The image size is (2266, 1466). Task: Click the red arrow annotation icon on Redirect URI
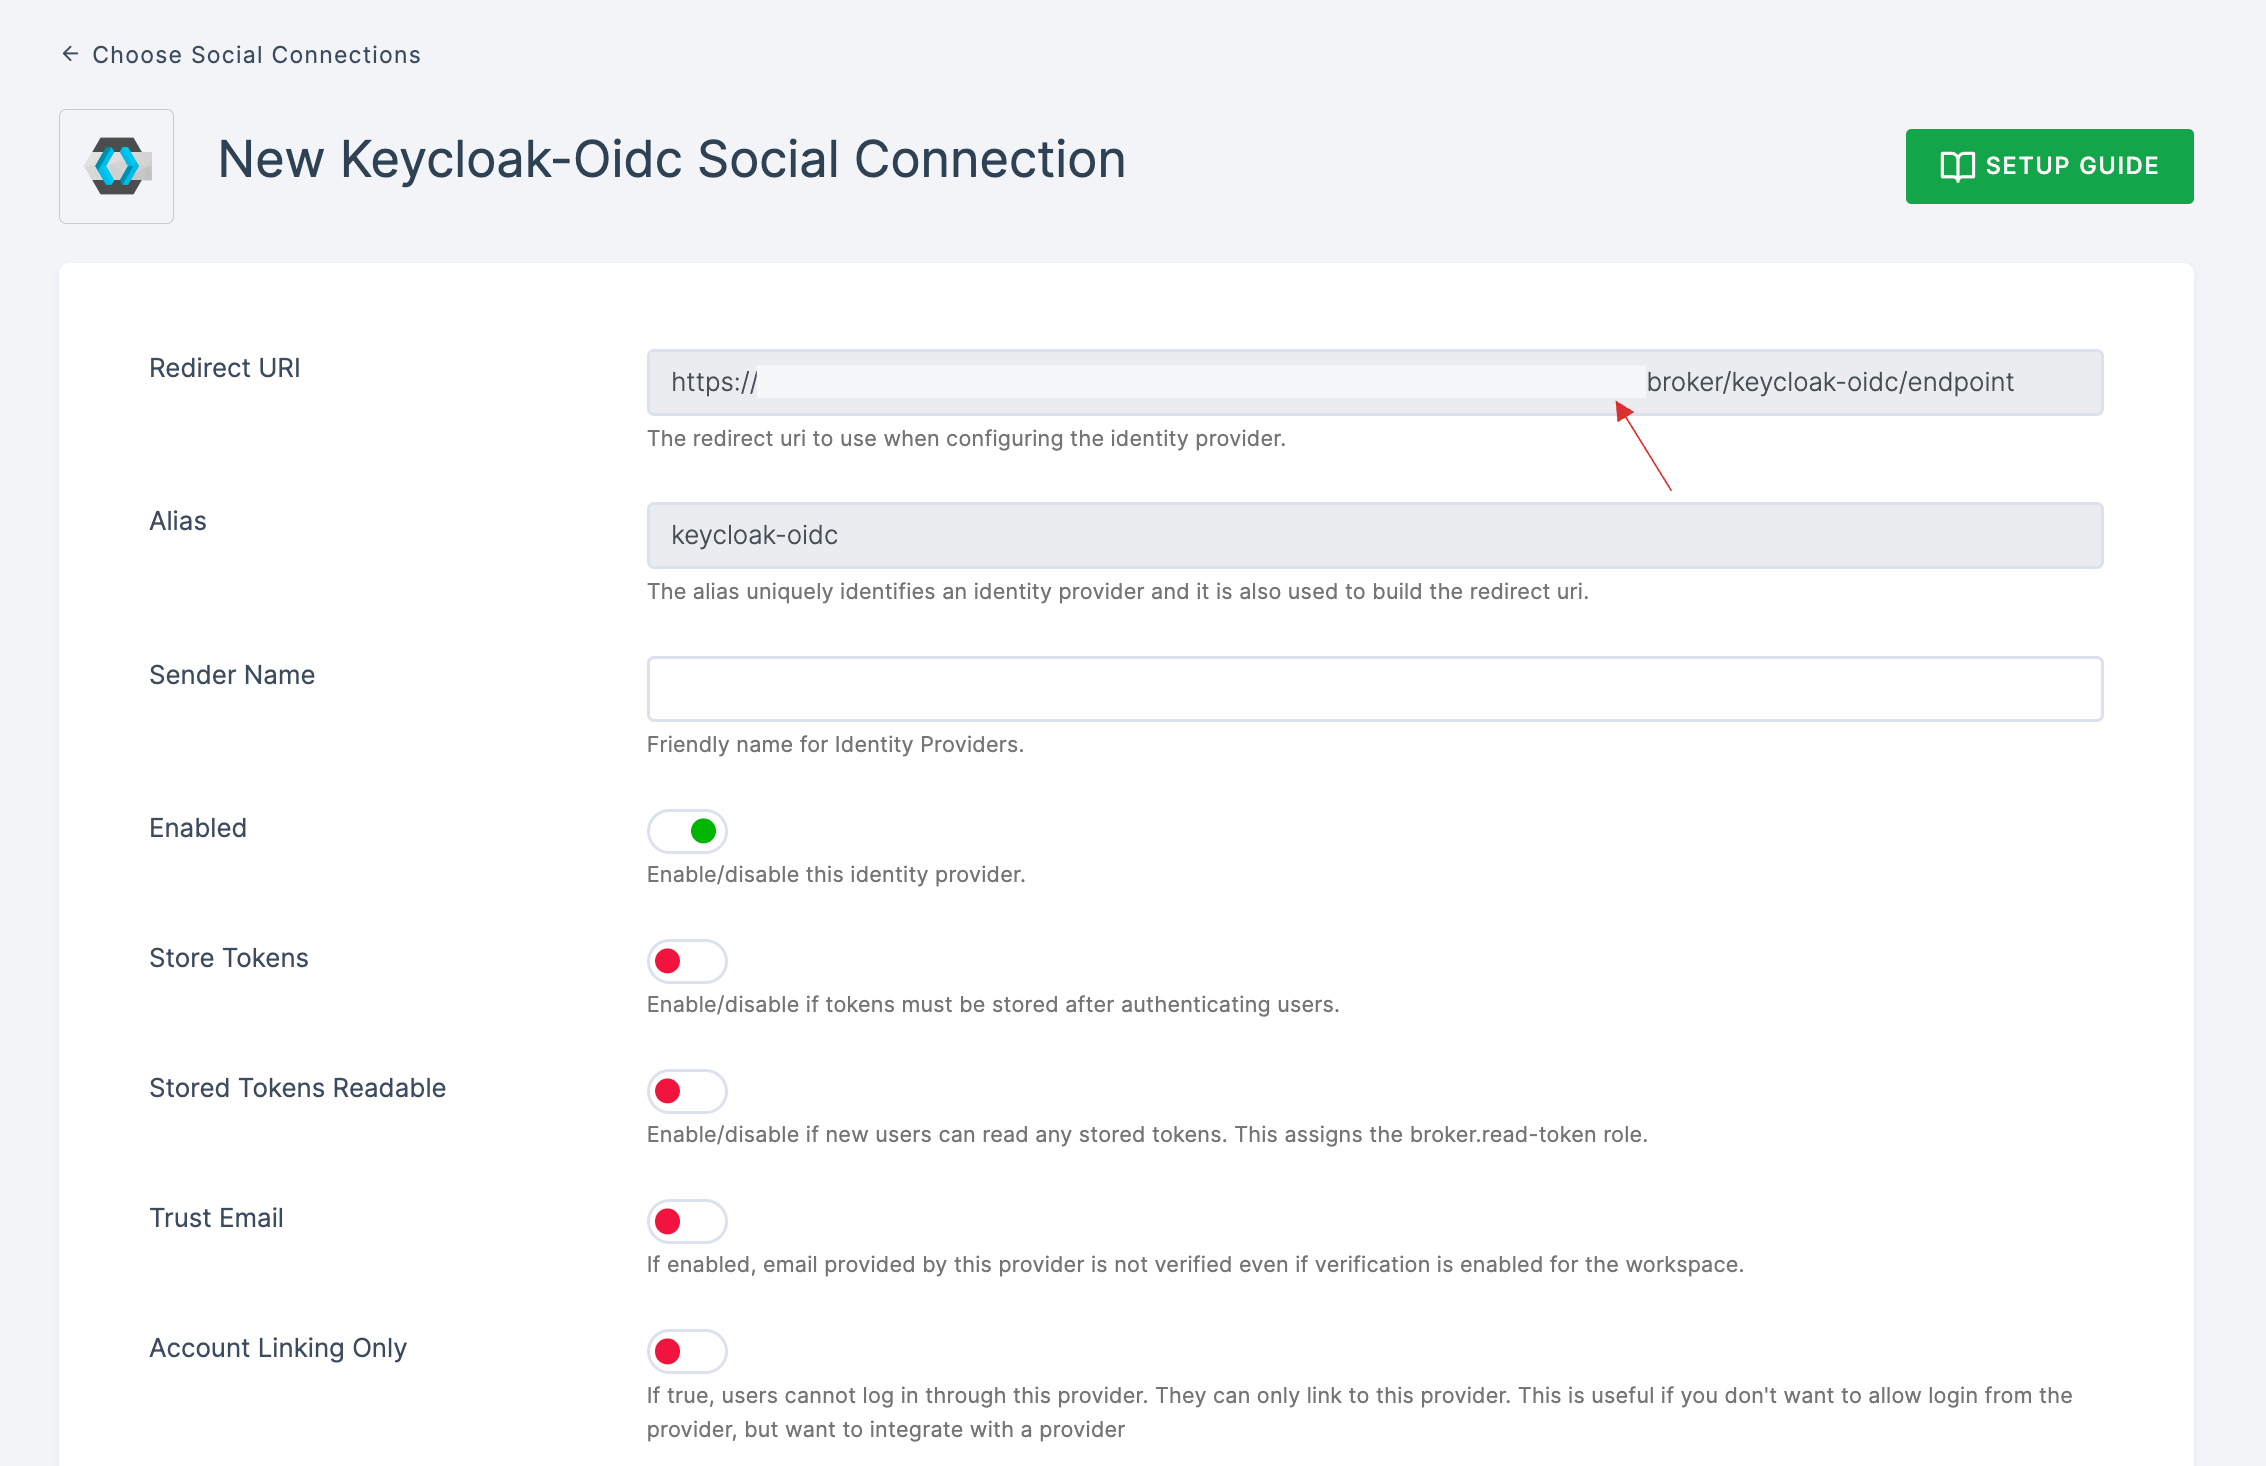tap(1620, 408)
